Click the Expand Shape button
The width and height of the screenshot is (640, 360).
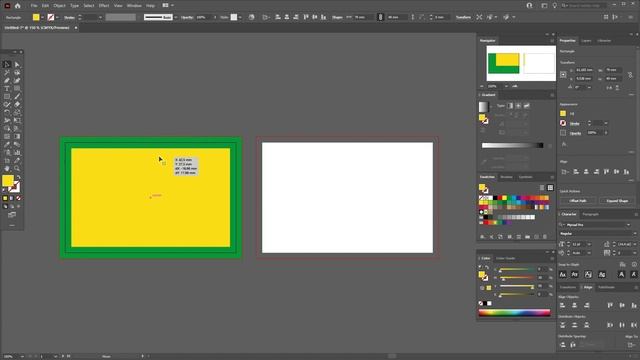[x=617, y=201]
